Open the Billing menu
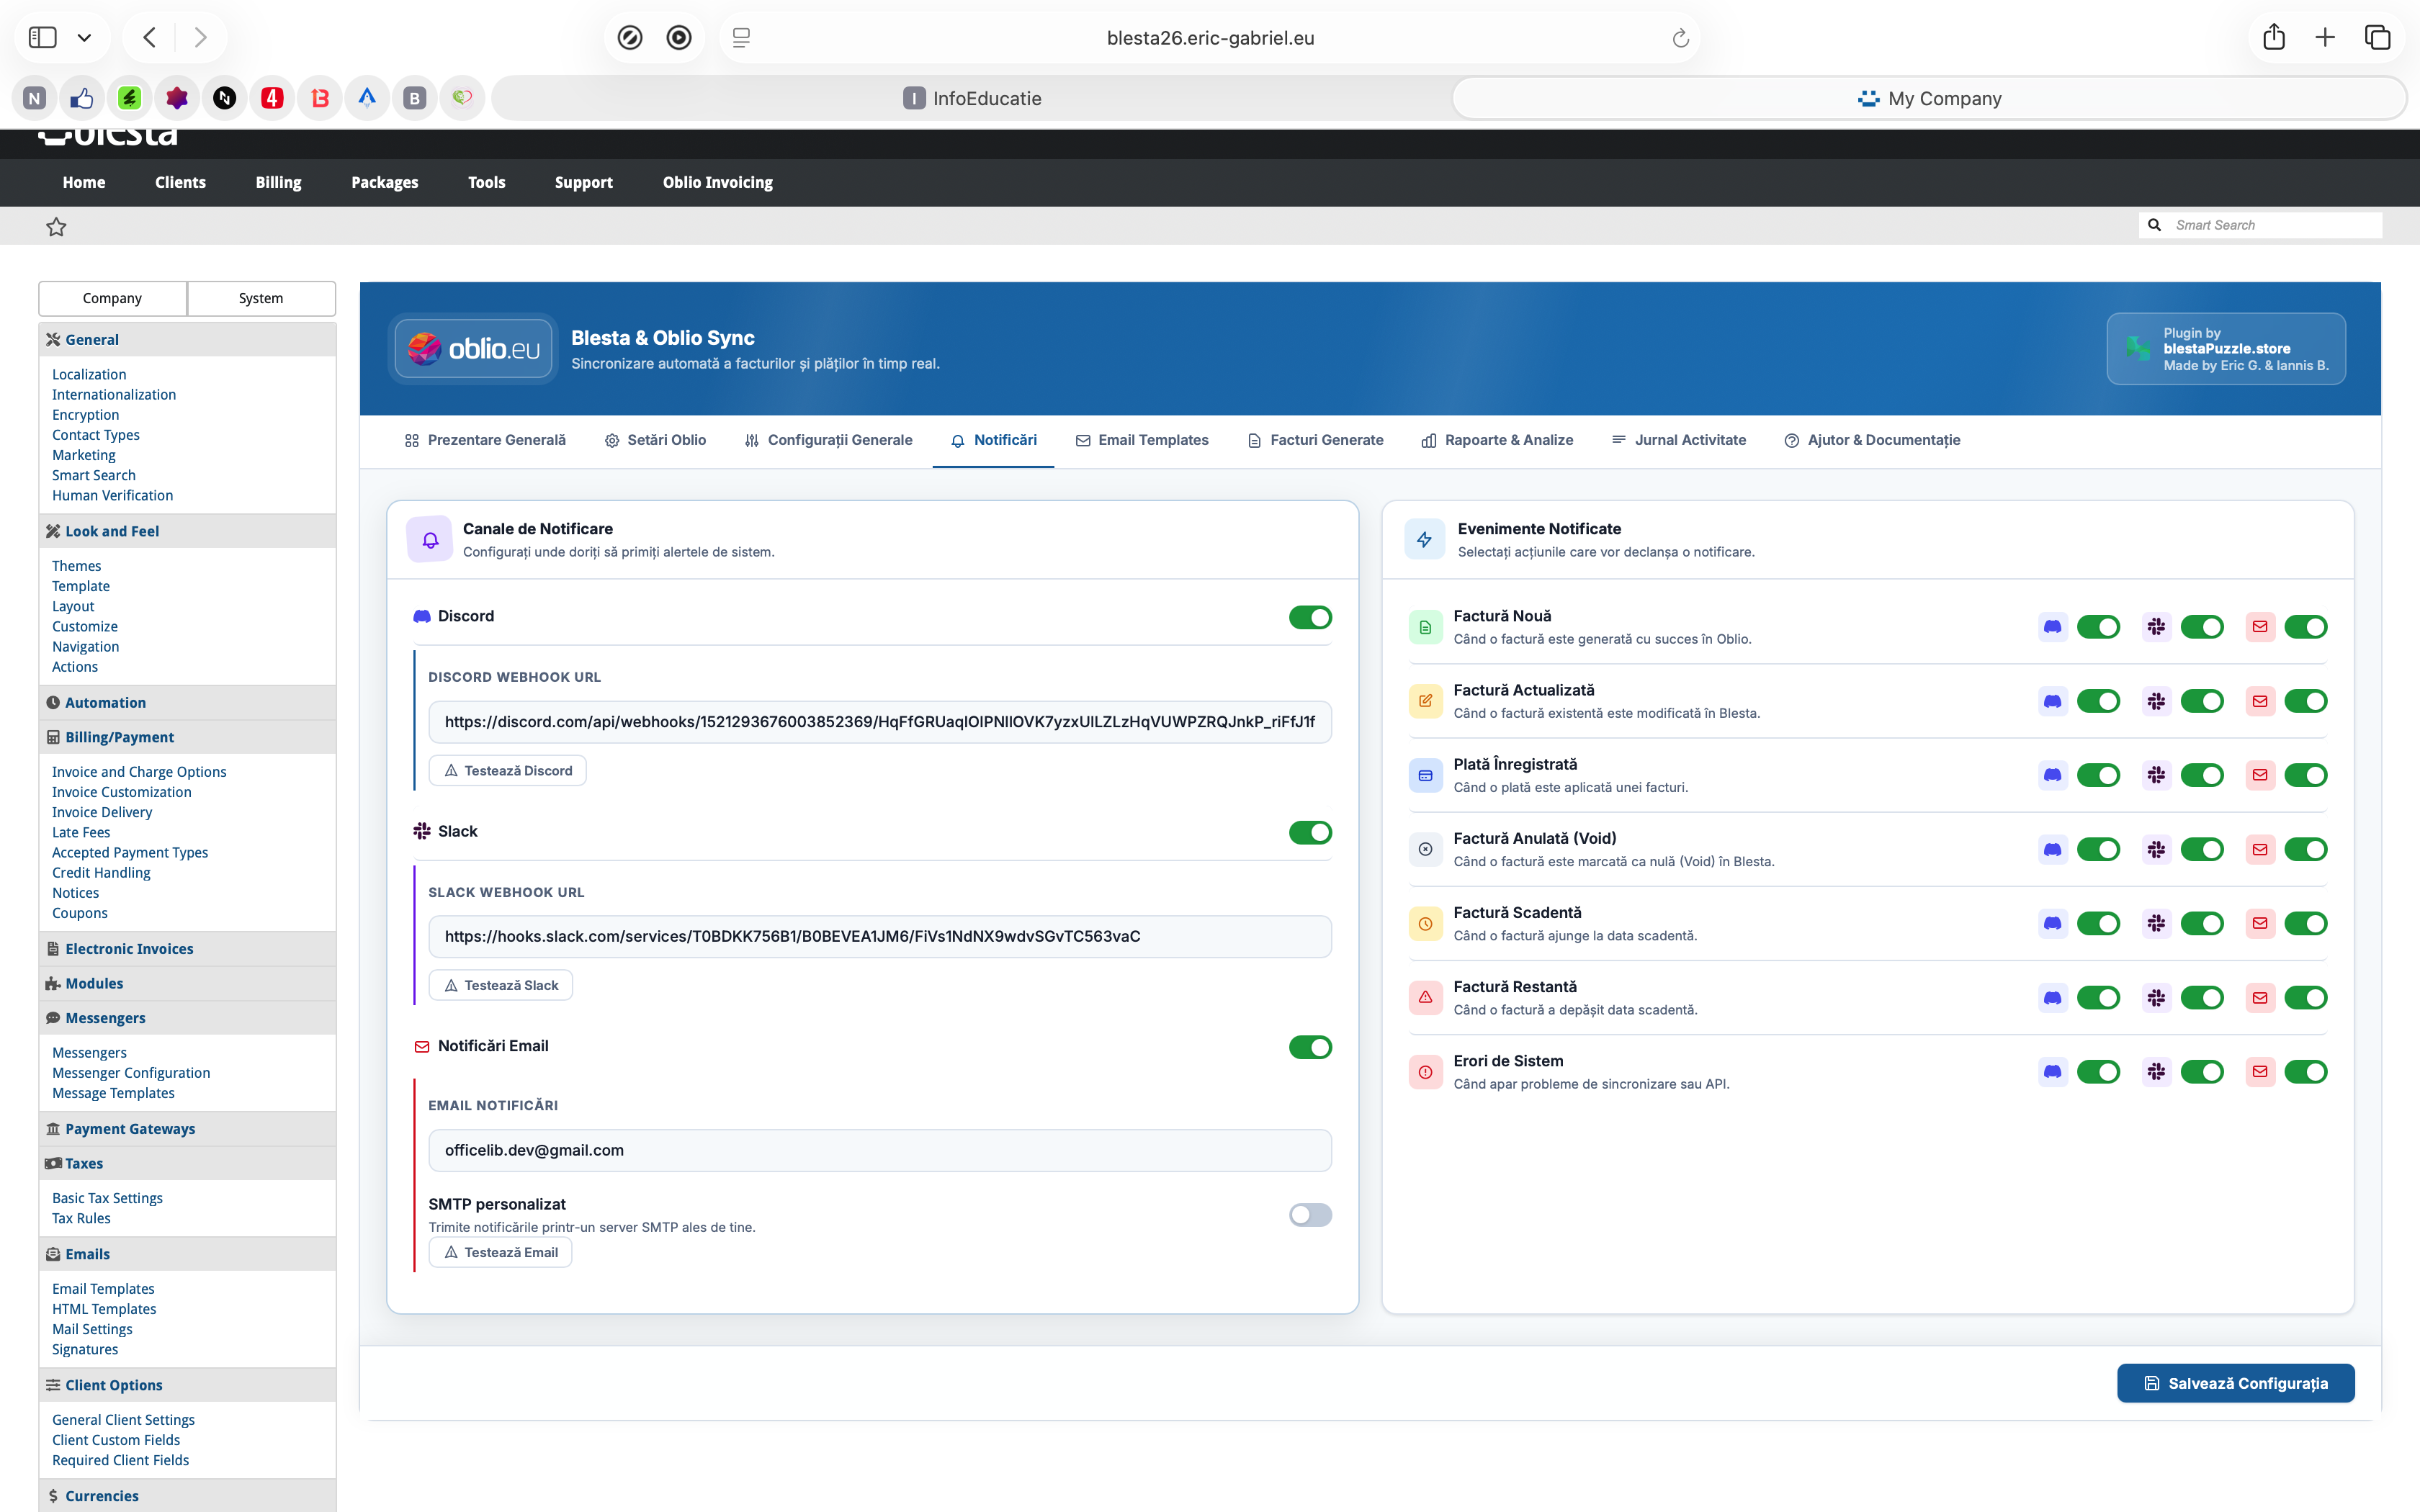The image size is (2420, 1512). [278, 182]
